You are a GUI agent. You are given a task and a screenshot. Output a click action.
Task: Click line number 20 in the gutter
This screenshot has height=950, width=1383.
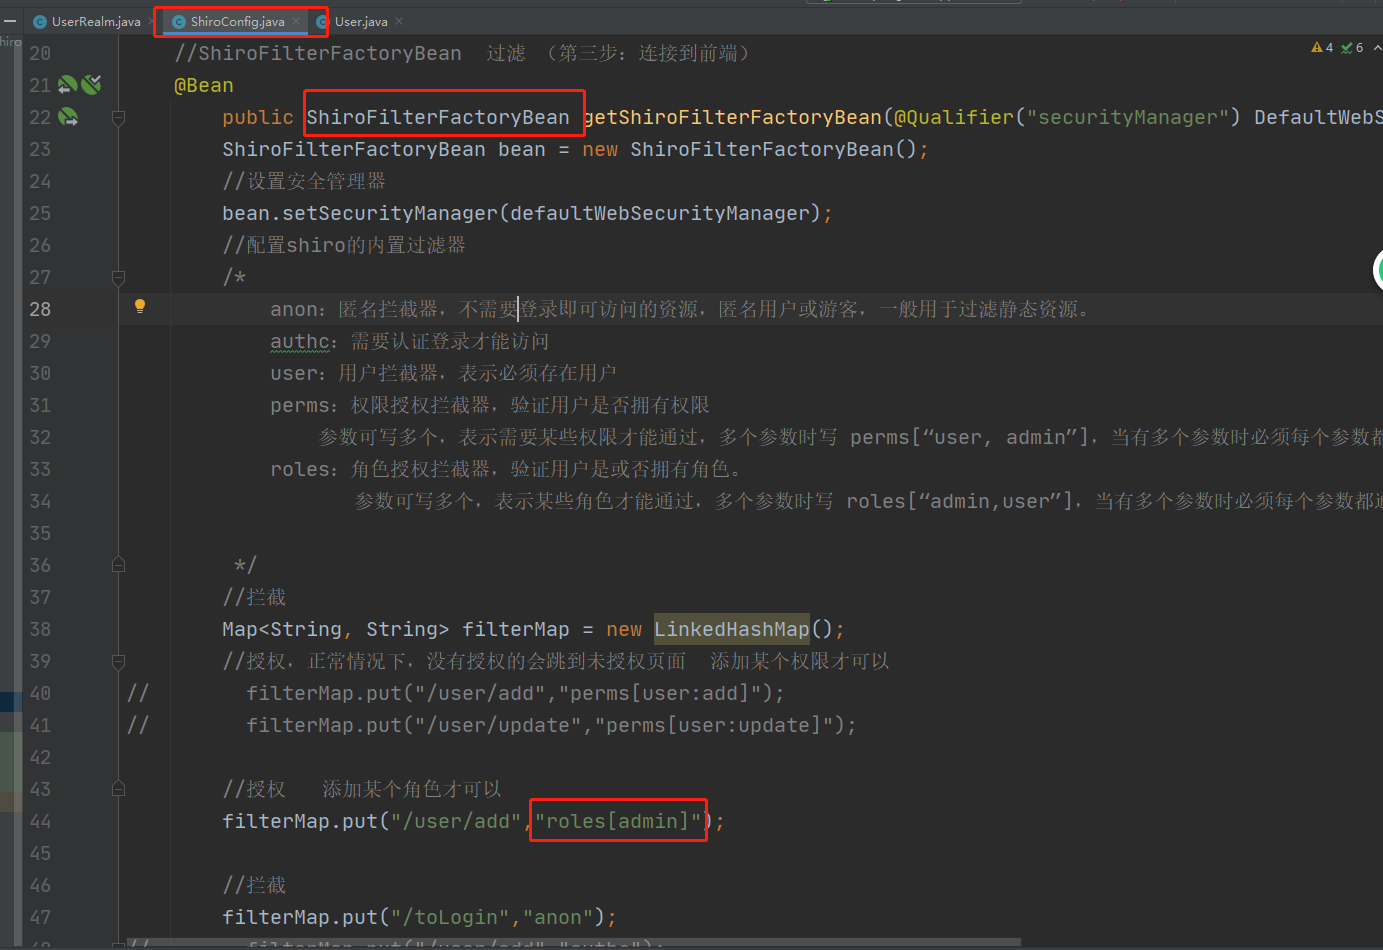point(40,53)
